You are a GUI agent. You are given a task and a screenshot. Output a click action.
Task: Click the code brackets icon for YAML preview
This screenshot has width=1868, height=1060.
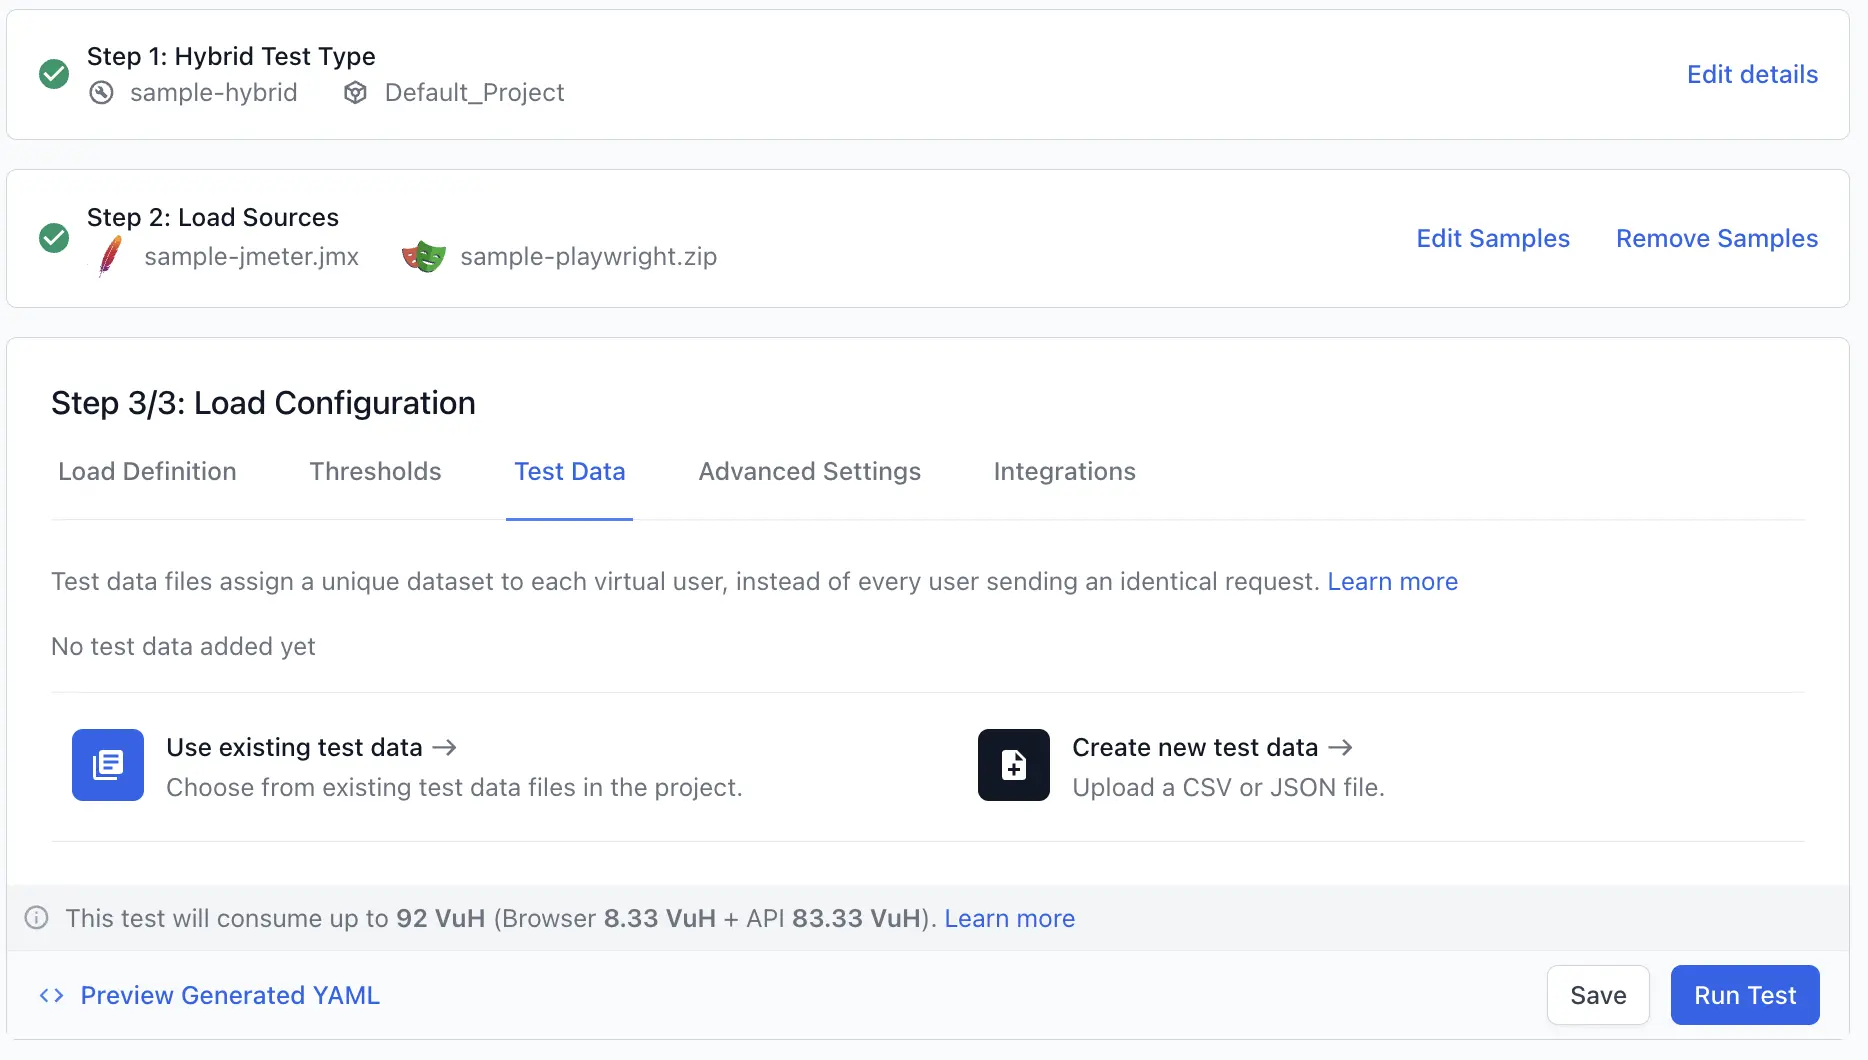(x=51, y=996)
